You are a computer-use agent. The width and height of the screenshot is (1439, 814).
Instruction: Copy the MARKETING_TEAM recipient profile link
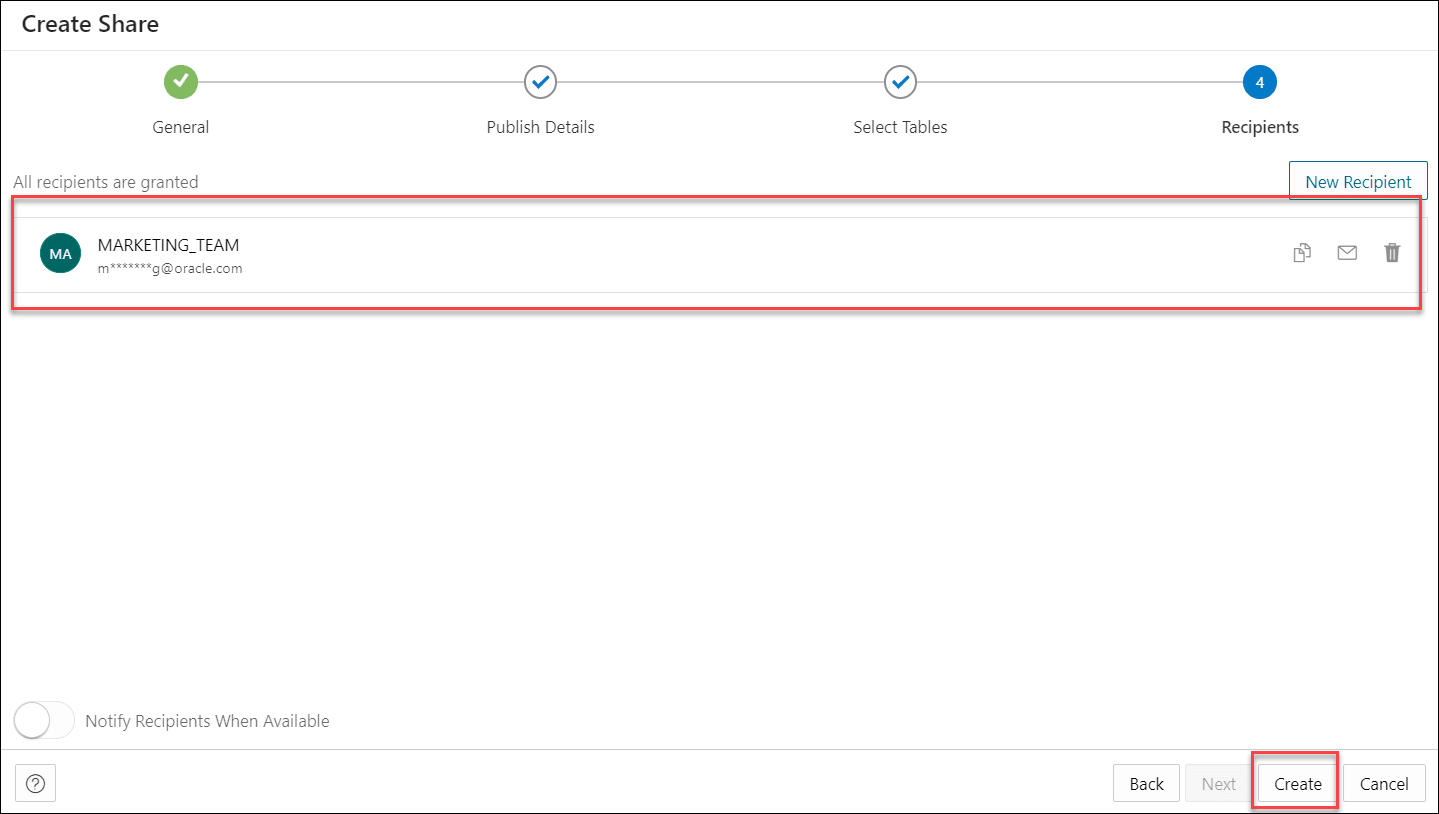click(x=1301, y=252)
